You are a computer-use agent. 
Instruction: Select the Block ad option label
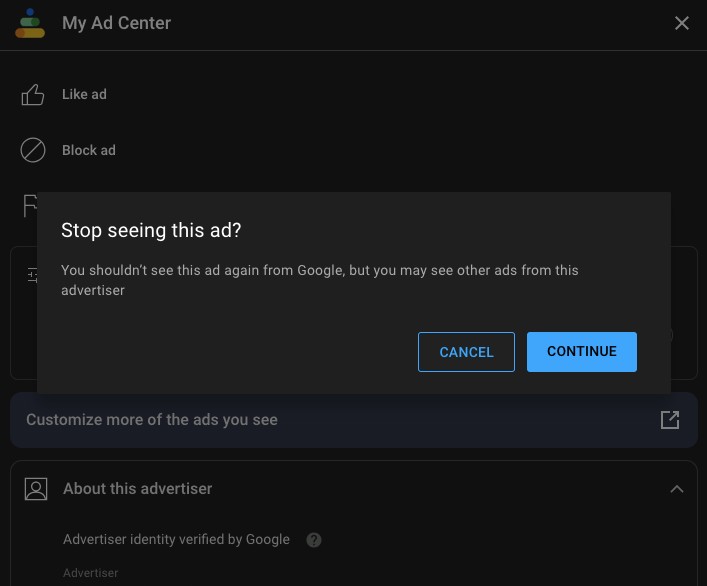coord(89,150)
